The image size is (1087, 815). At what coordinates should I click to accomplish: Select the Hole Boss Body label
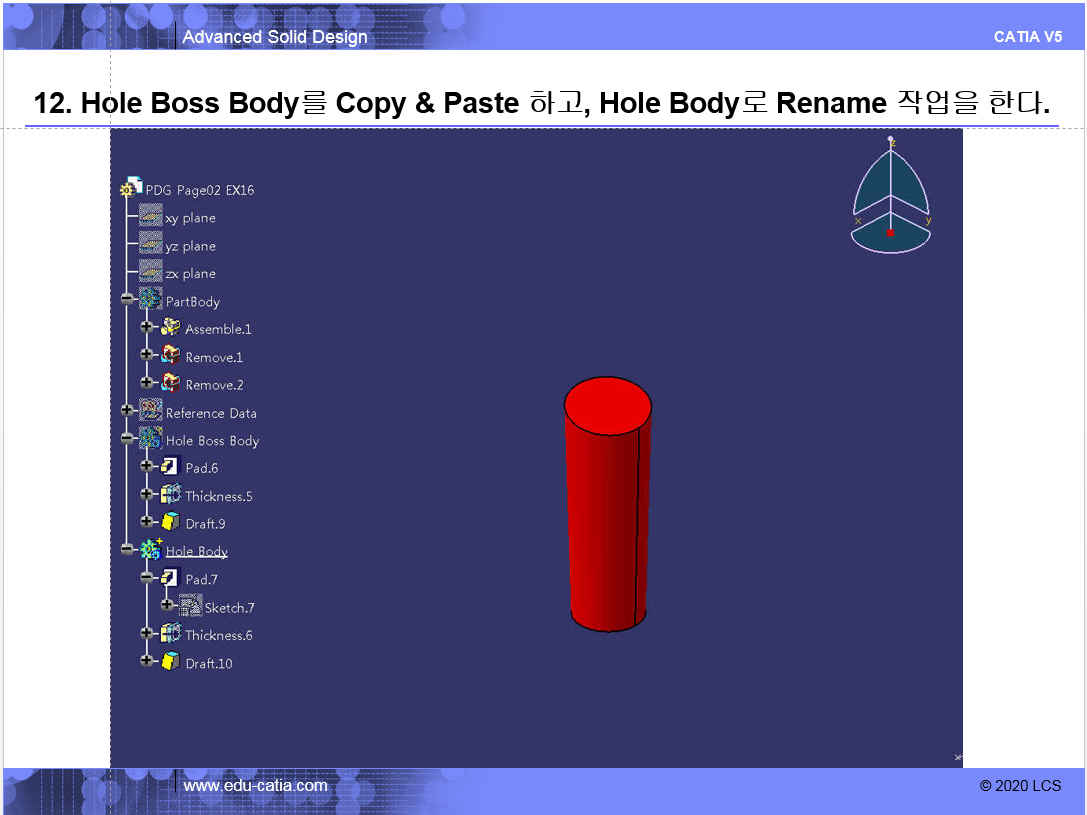pyautogui.click(x=212, y=440)
